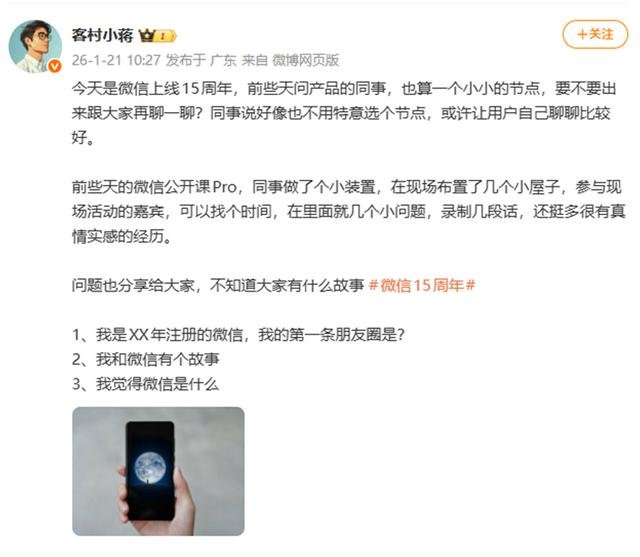
Task: Select question 1 about 第一条朋友圈
Action: [238, 335]
